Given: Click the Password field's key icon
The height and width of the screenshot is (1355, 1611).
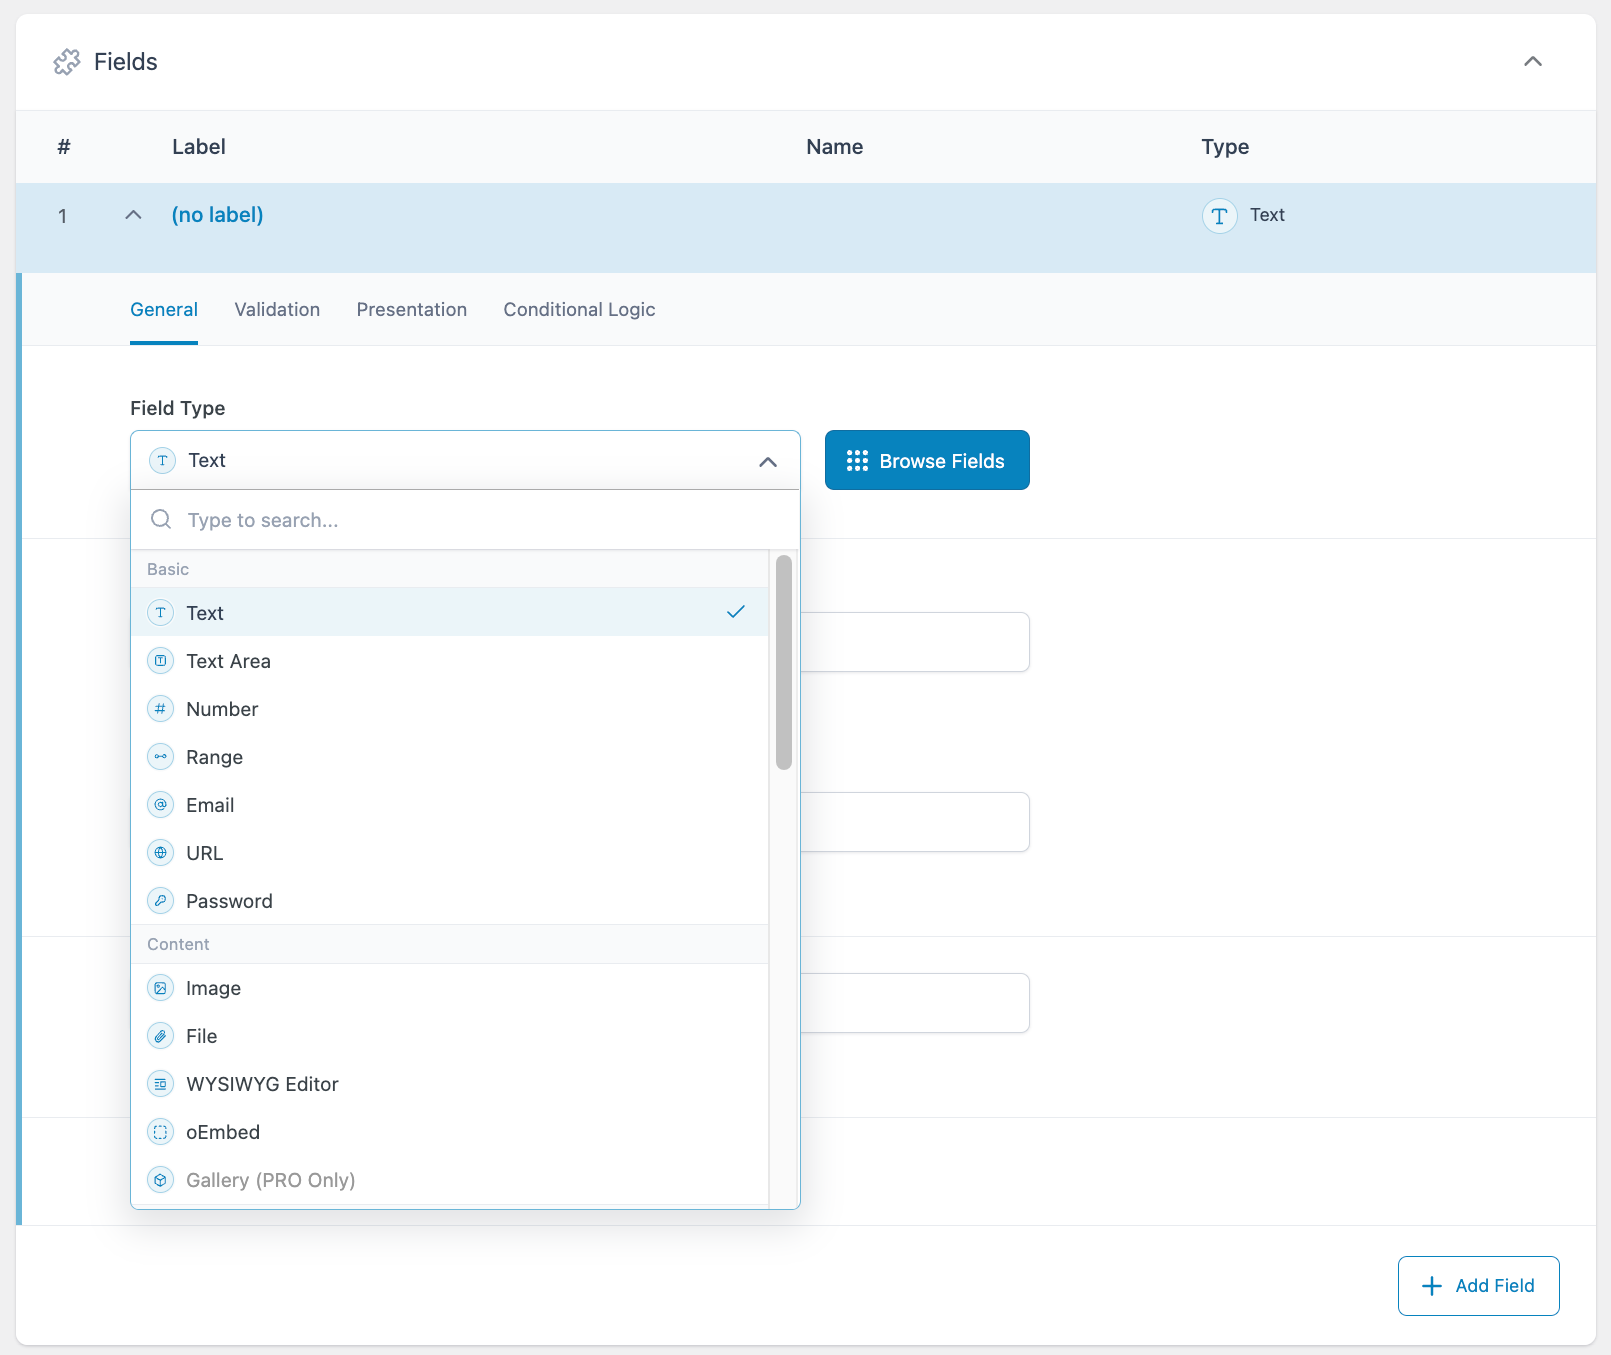Looking at the screenshot, I should pyautogui.click(x=160, y=900).
